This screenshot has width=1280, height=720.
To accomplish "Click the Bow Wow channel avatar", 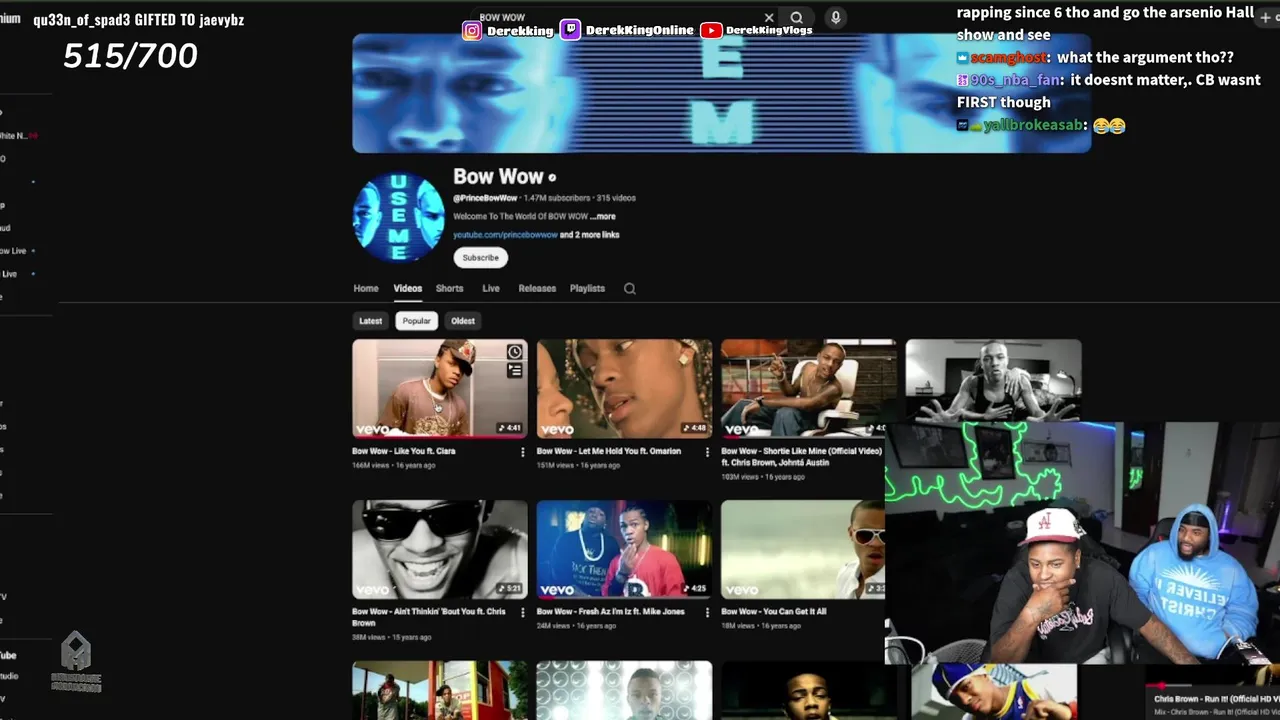I will coord(399,217).
